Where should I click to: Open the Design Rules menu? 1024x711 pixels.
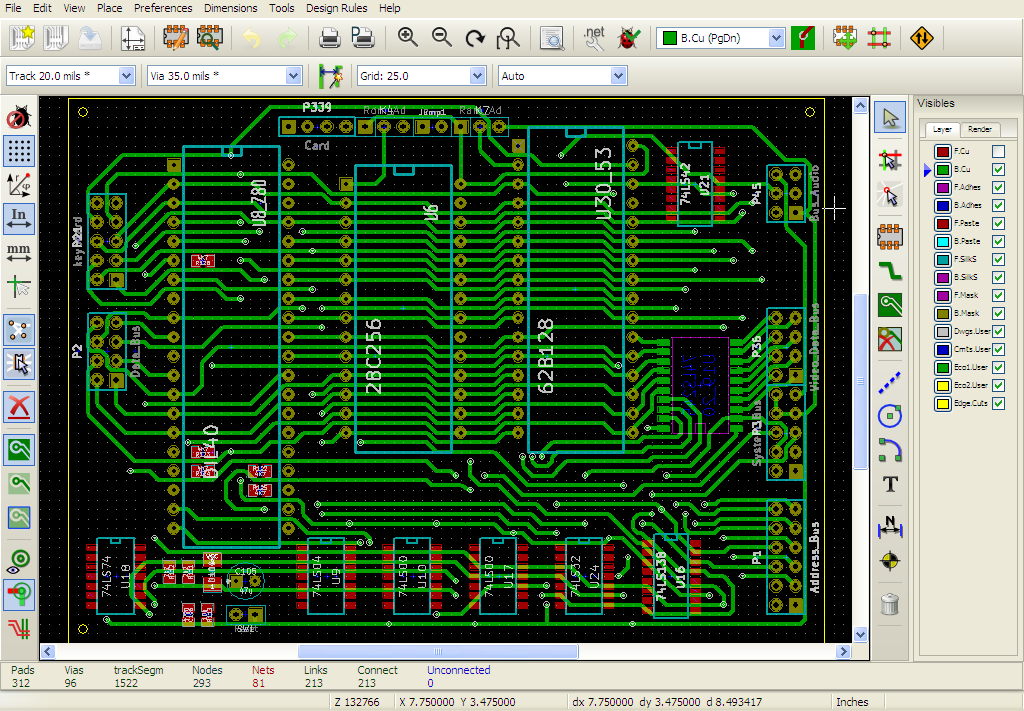pos(336,8)
